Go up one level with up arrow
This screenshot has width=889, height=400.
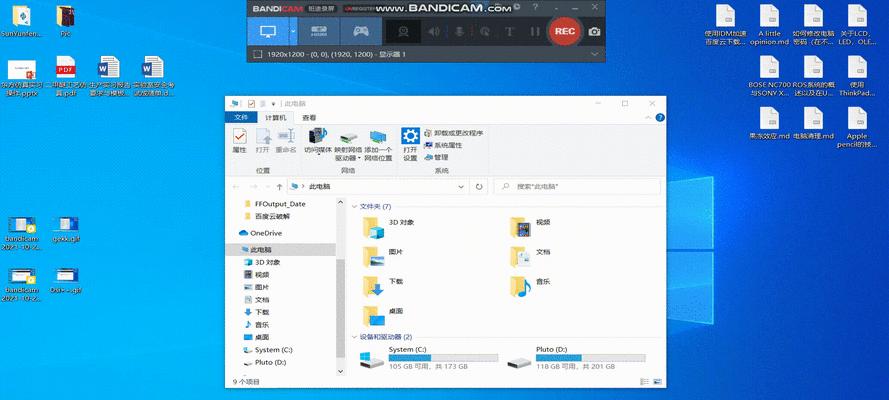(280, 186)
